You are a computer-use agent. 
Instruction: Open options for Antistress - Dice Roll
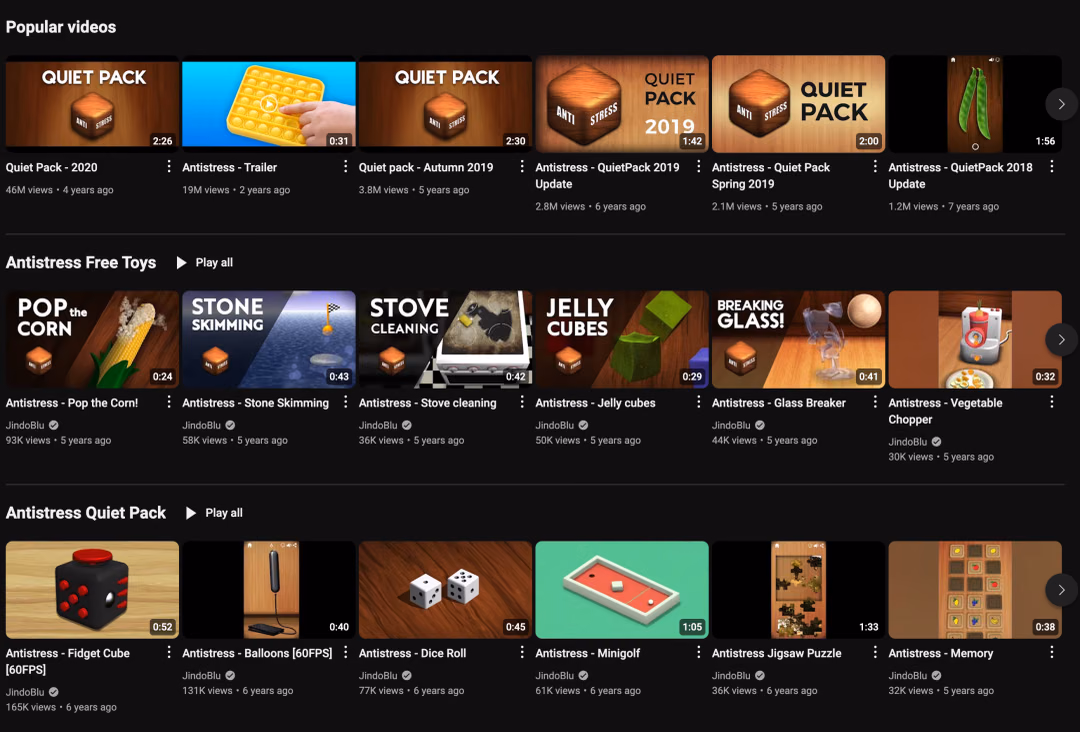click(x=521, y=652)
